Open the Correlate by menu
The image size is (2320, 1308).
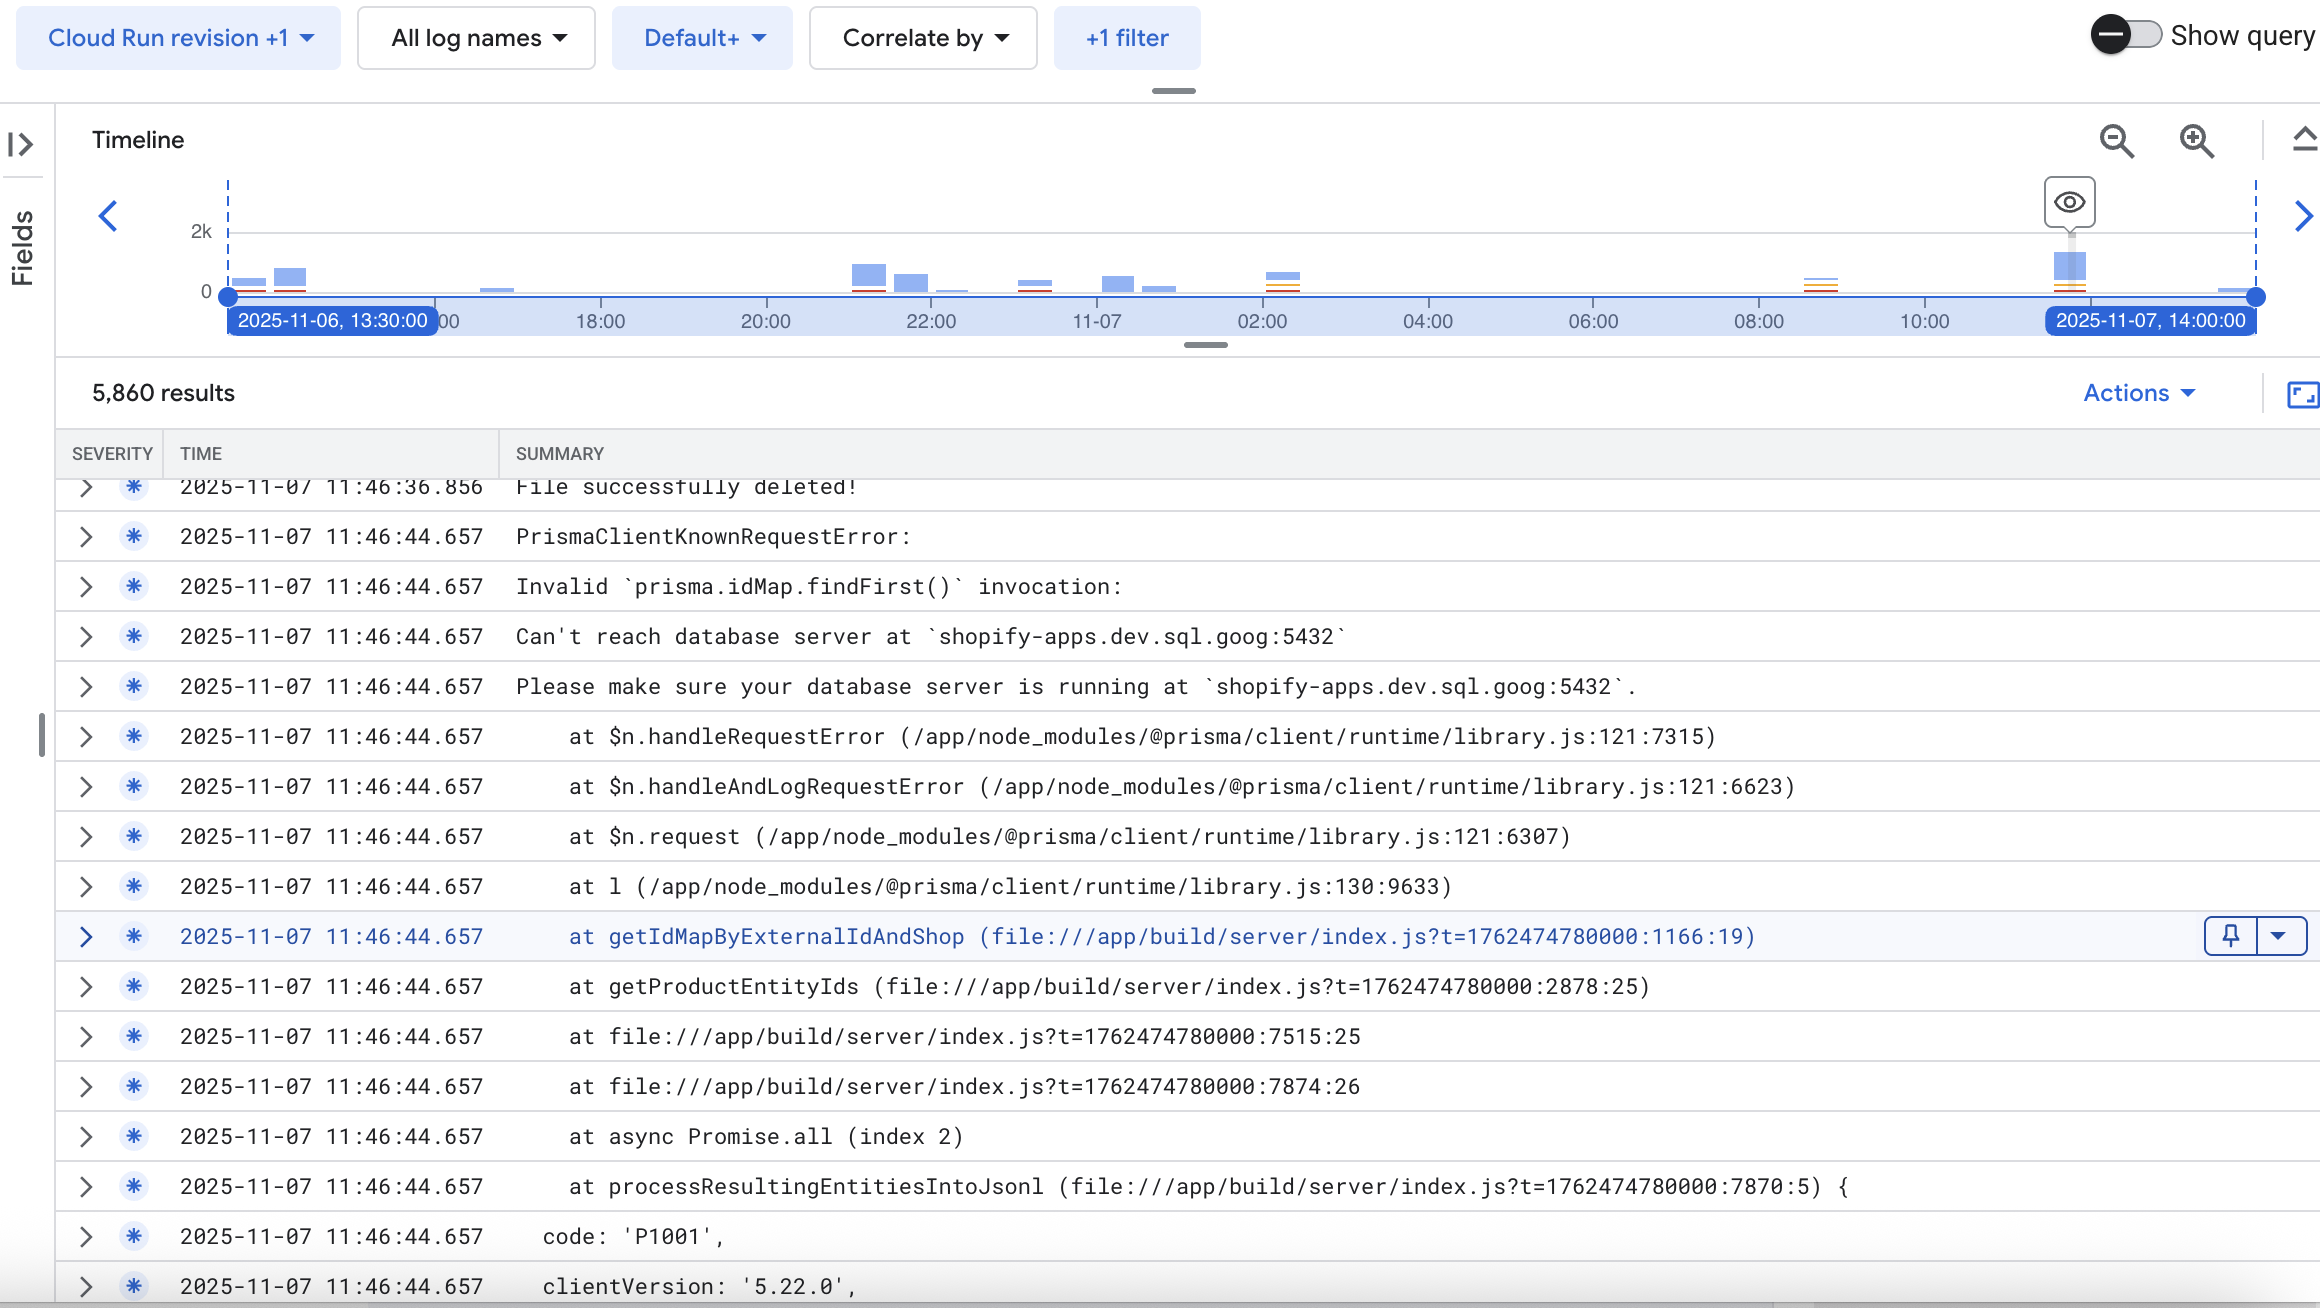(923, 38)
